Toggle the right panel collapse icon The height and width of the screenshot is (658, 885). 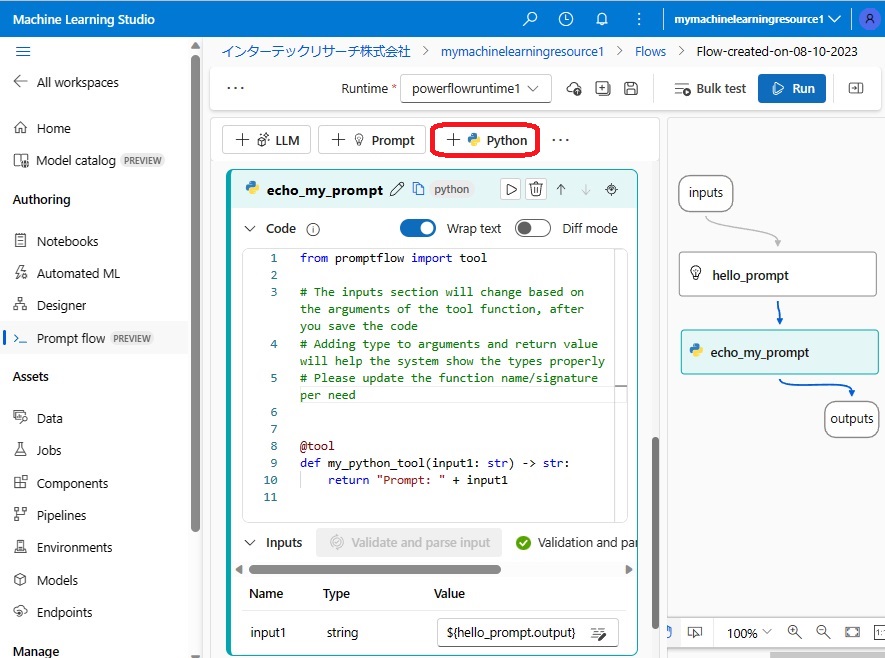(x=856, y=88)
